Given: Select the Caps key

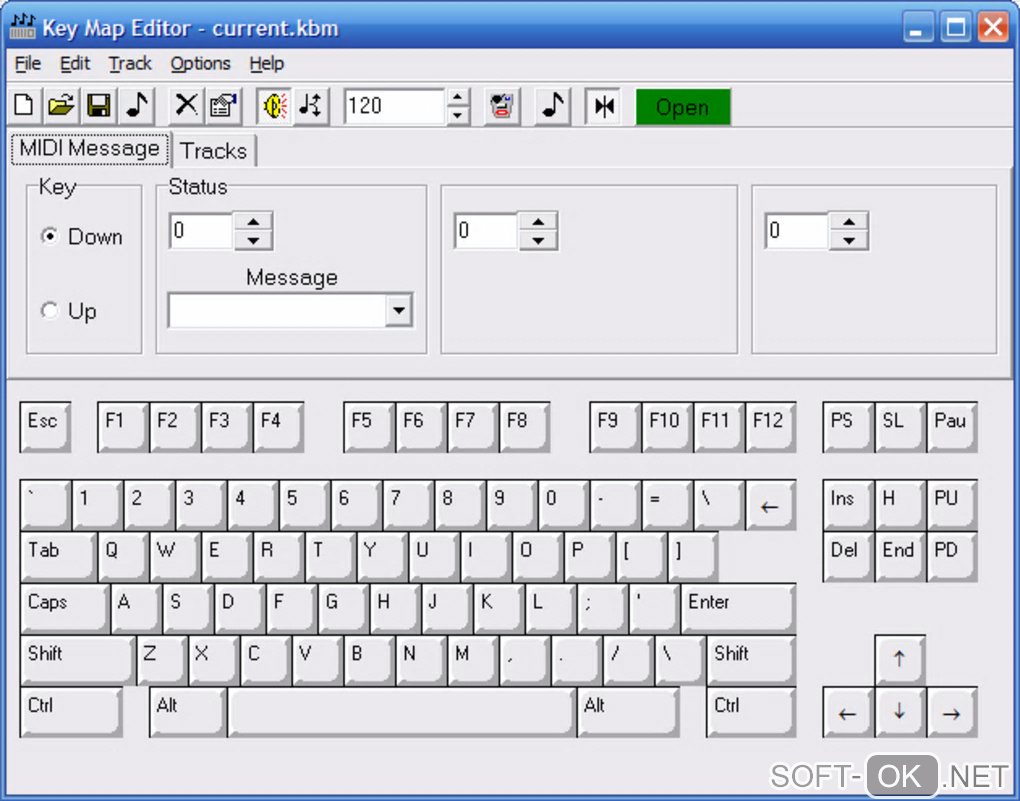Looking at the screenshot, I should 65,608.
